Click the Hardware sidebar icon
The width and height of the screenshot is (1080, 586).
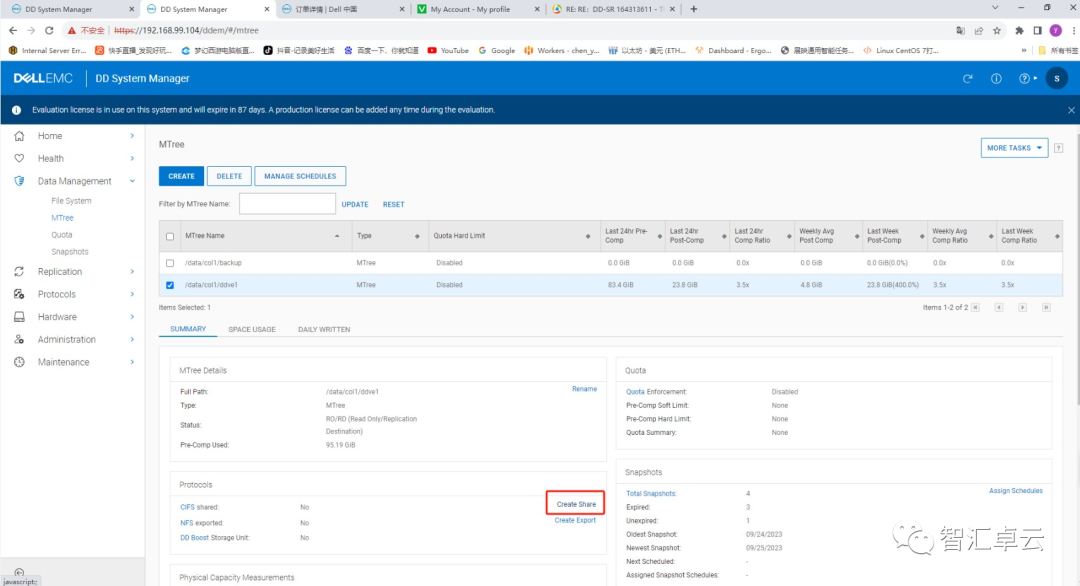click(19, 317)
